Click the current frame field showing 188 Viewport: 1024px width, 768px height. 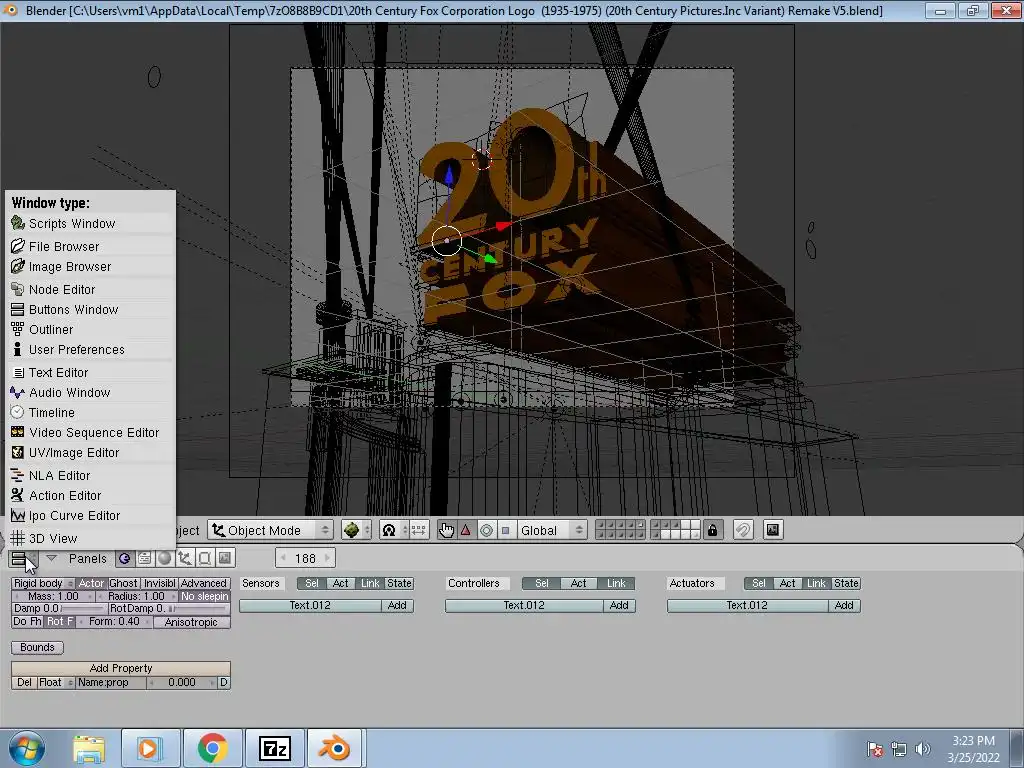pyautogui.click(x=305, y=558)
